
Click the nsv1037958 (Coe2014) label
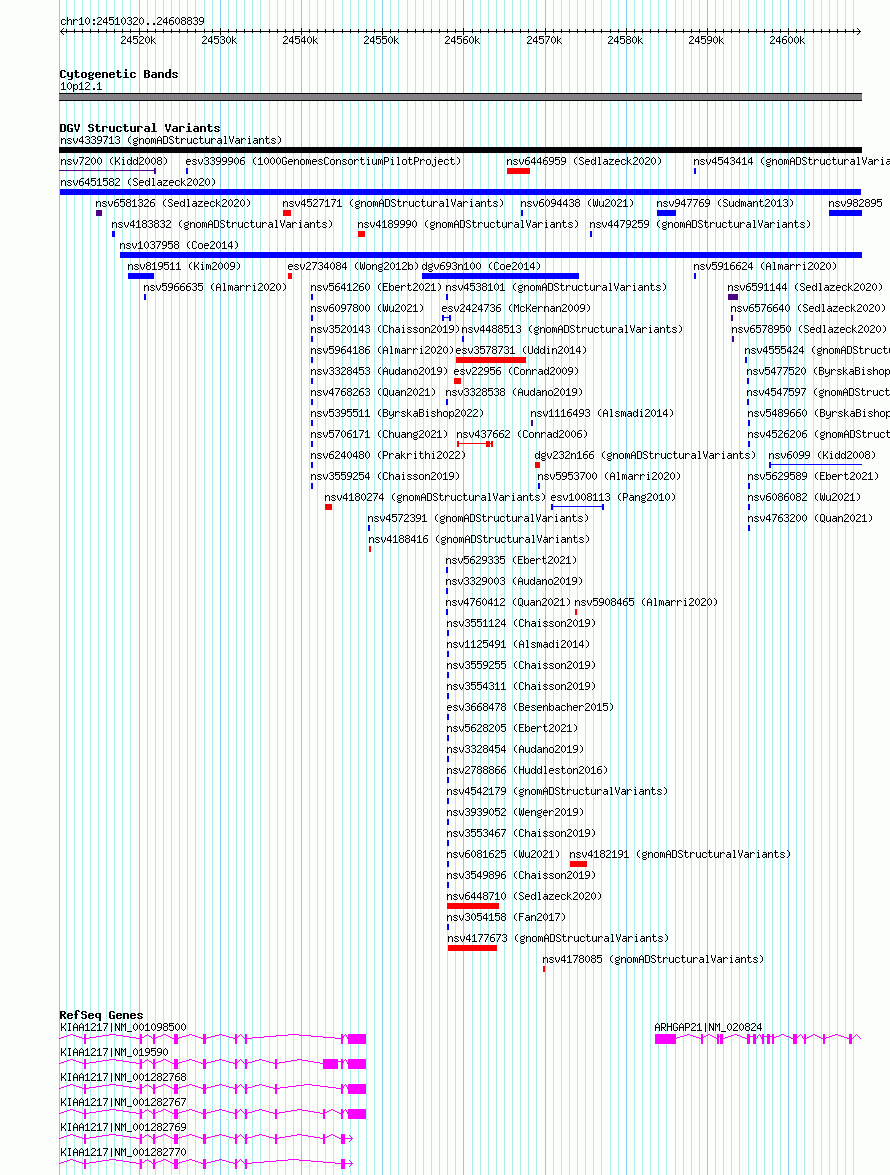click(179, 245)
